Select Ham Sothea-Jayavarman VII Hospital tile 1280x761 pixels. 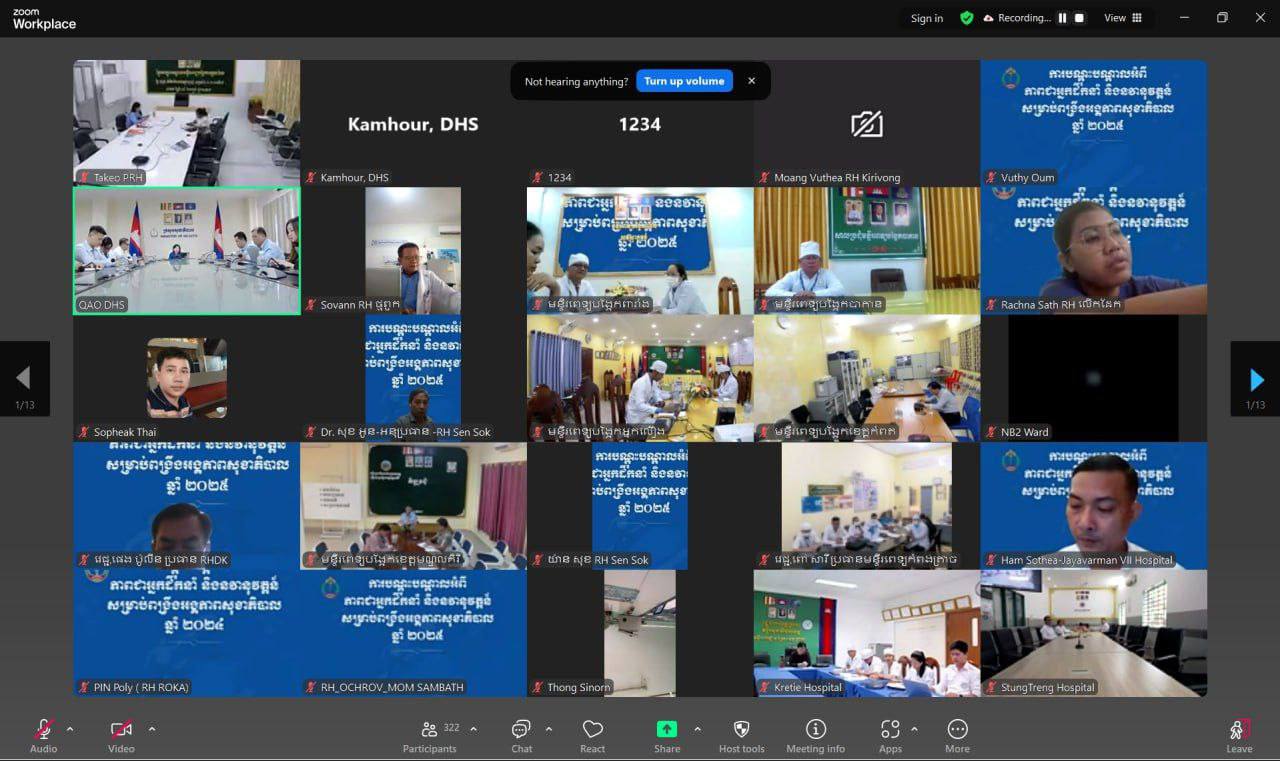coord(1094,506)
